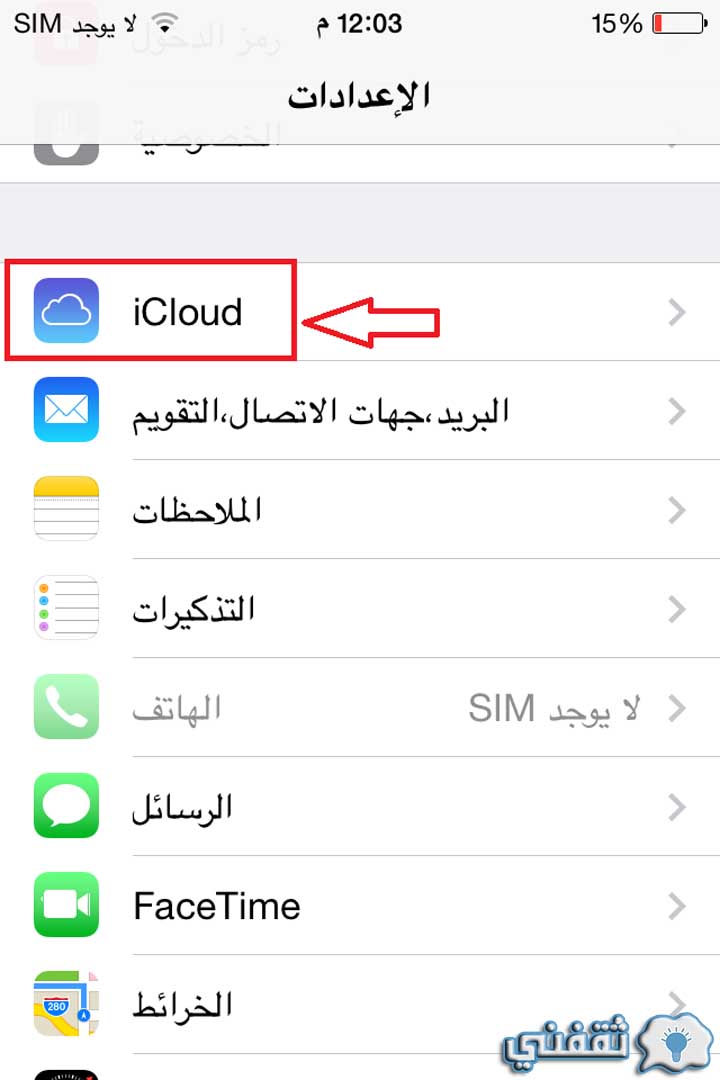The image size is (720, 1080).
Task: Tap the green Phone handset icon
Action: (x=66, y=707)
